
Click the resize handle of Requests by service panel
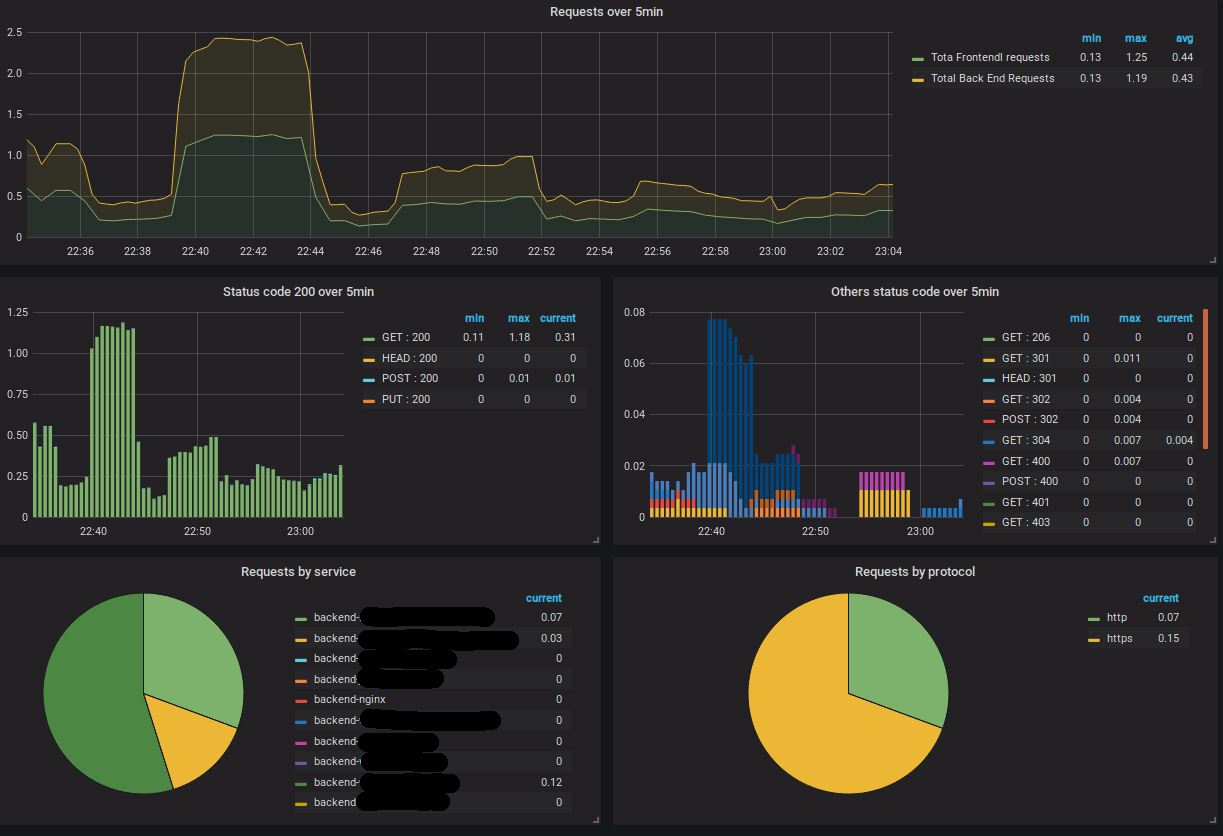click(596, 820)
